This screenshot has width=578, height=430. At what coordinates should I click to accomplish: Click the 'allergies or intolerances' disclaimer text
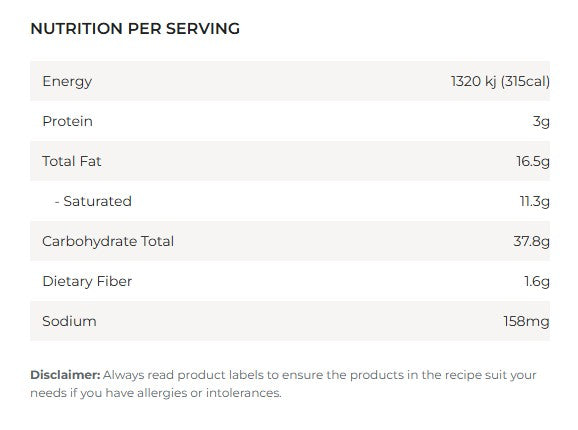pyautogui.click(x=209, y=393)
